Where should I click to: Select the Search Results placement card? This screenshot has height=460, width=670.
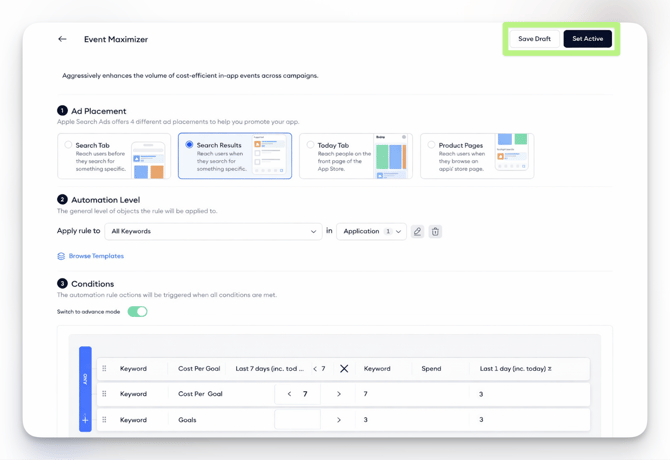pos(235,156)
